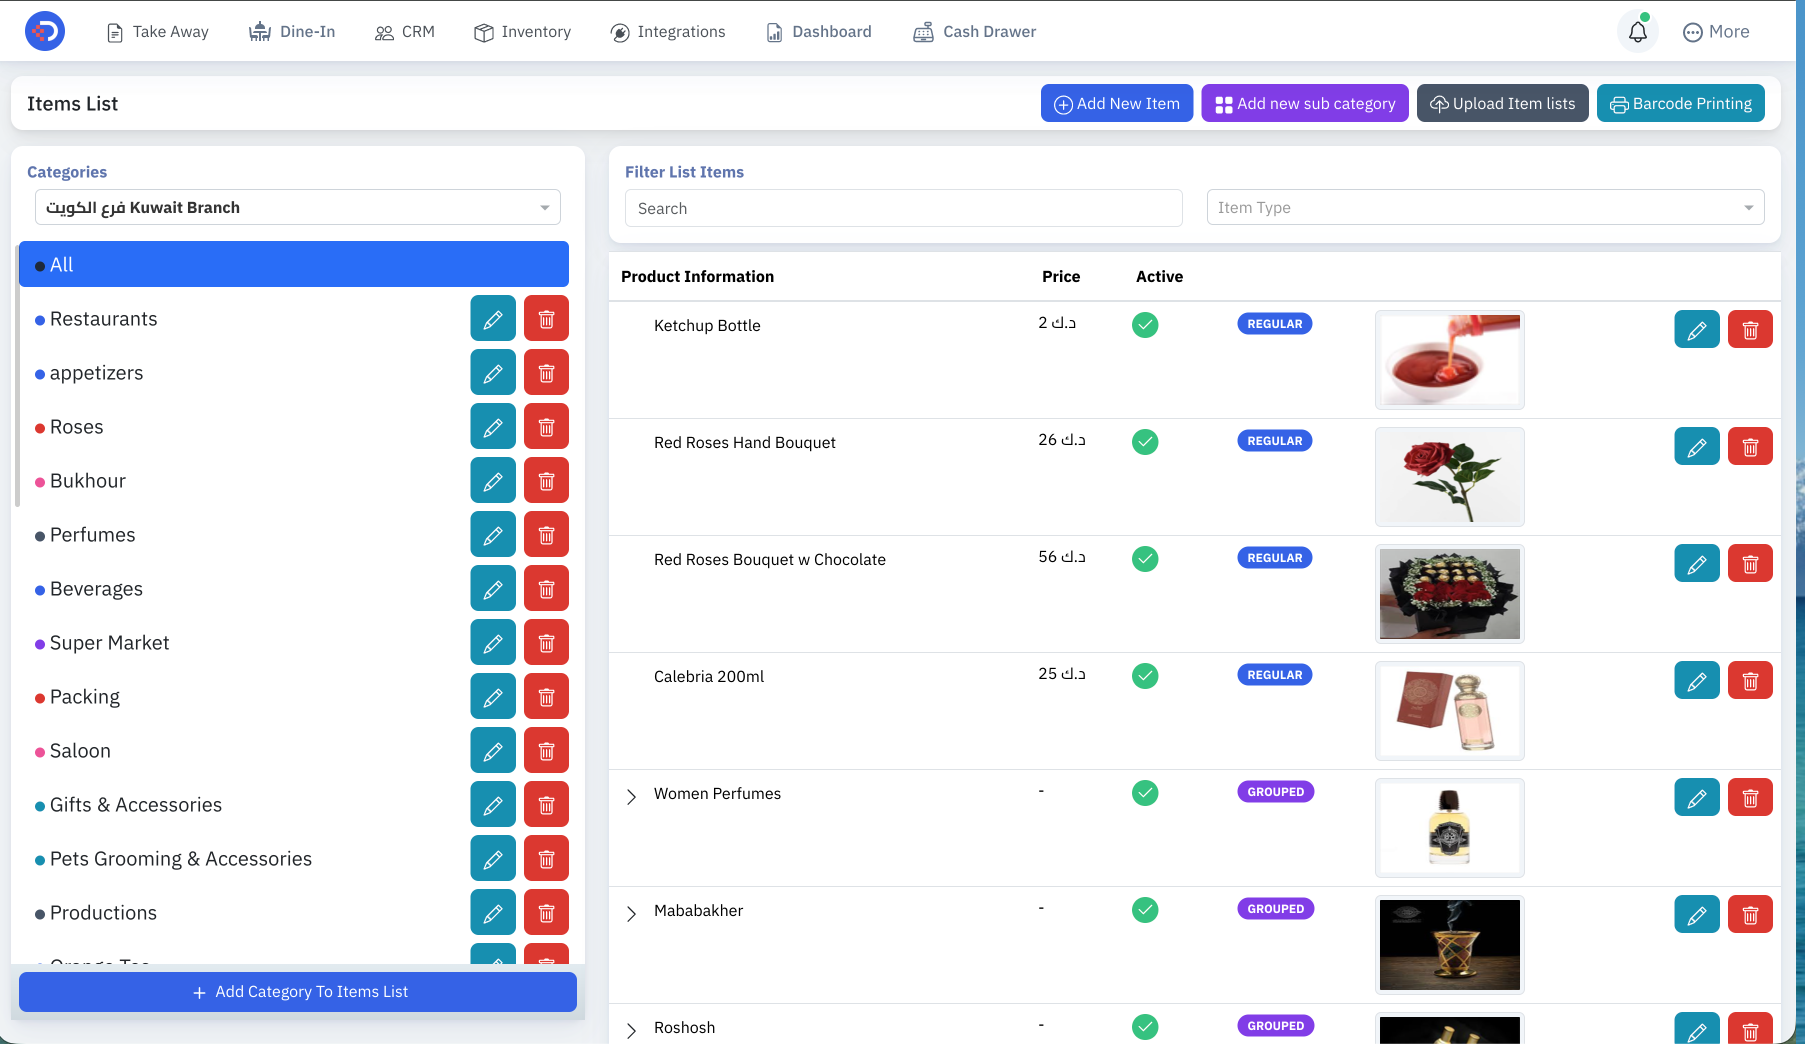Delete the Saloon category

[x=546, y=751]
